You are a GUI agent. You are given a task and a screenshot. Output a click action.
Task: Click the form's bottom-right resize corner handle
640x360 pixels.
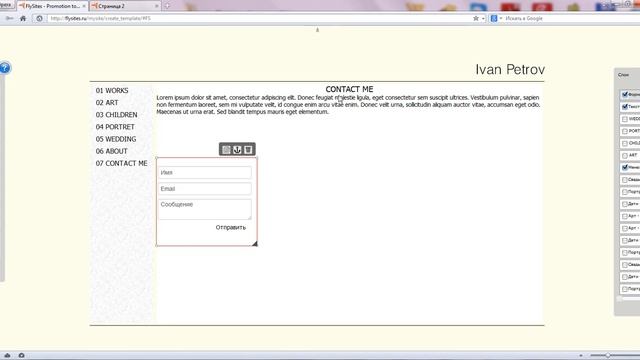point(255,244)
